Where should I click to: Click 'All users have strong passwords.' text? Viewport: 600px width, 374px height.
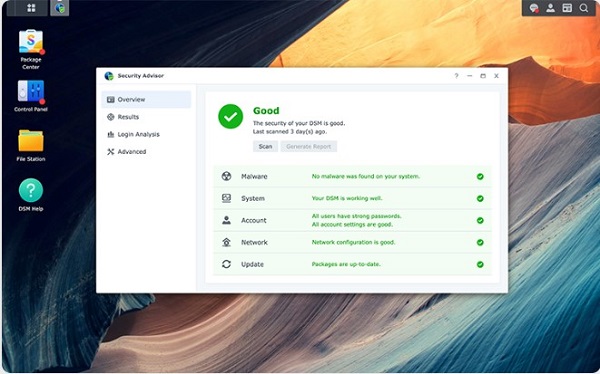point(356,216)
